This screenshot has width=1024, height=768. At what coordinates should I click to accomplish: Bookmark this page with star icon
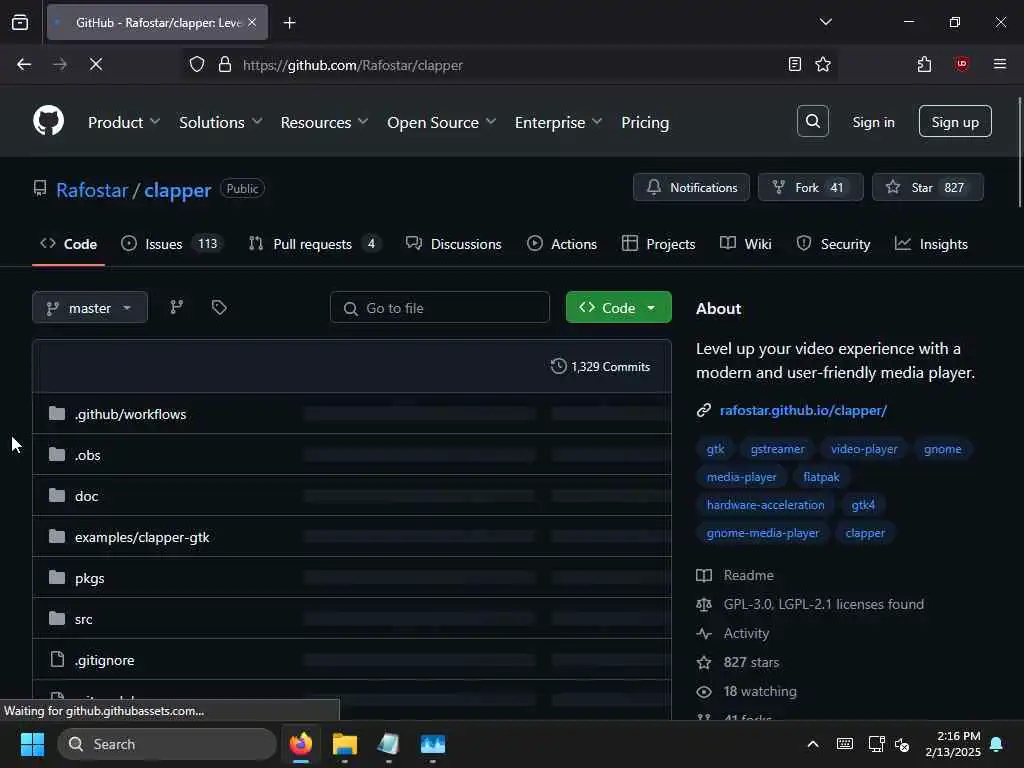point(823,64)
